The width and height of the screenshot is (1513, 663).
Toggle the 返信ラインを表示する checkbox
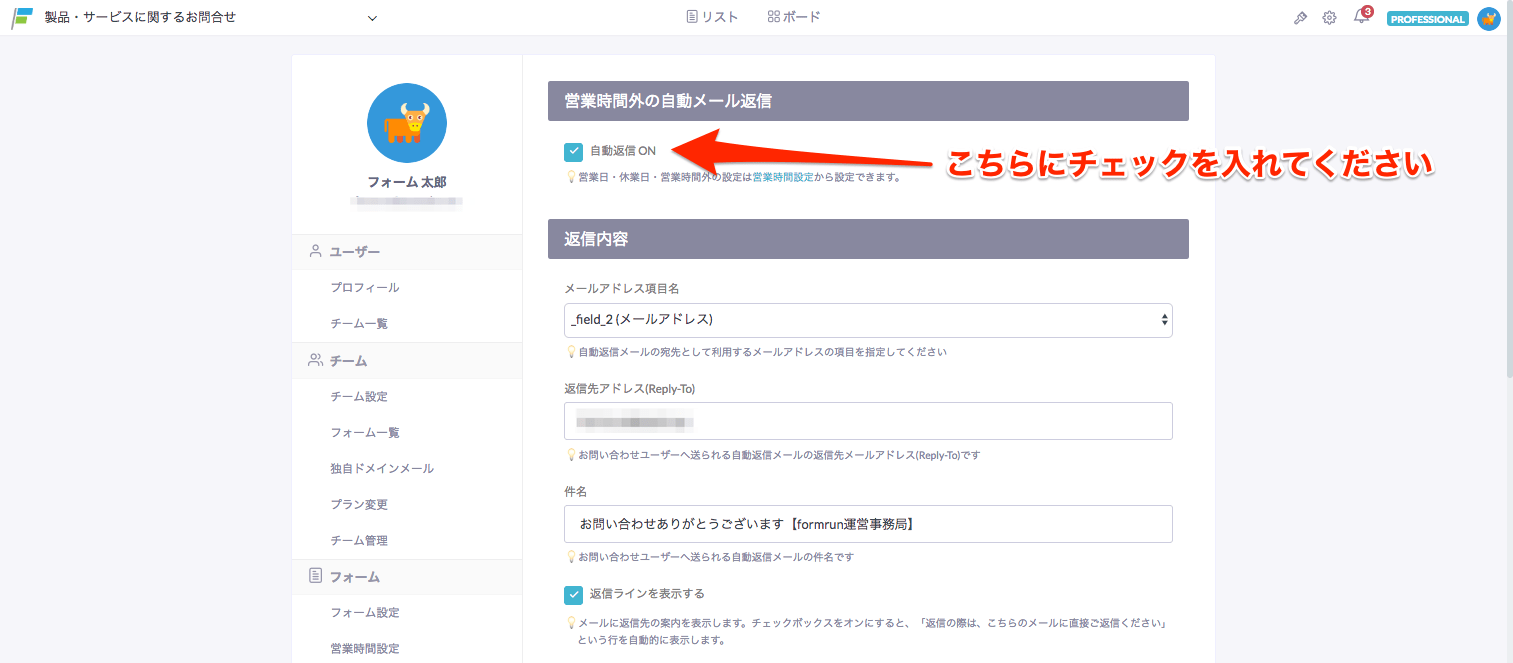coord(573,593)
